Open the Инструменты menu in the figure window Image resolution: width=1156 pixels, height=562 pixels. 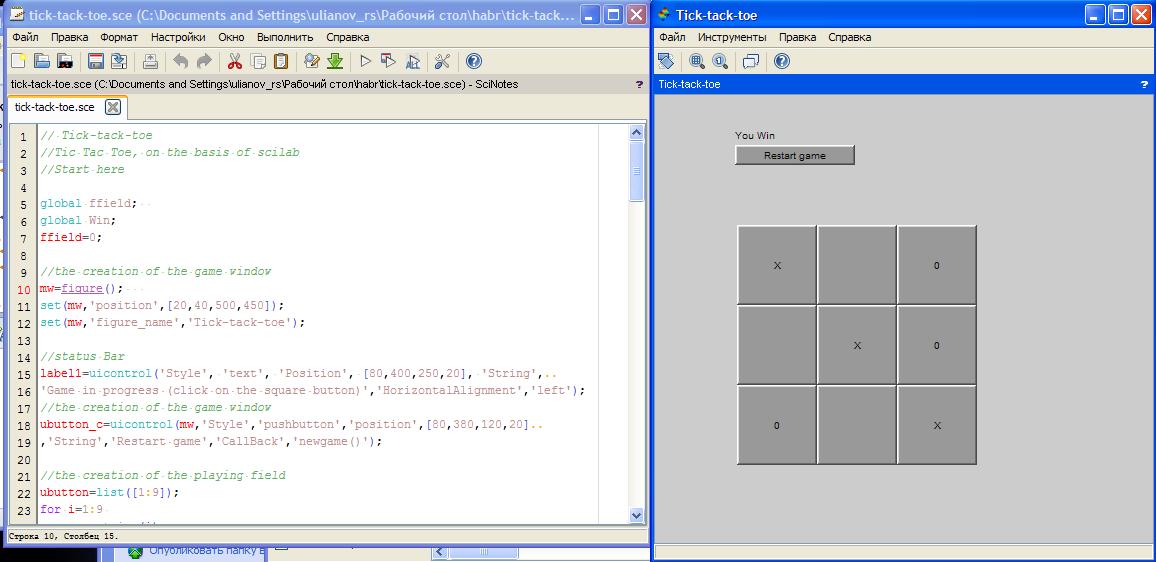tap(732, 37)
